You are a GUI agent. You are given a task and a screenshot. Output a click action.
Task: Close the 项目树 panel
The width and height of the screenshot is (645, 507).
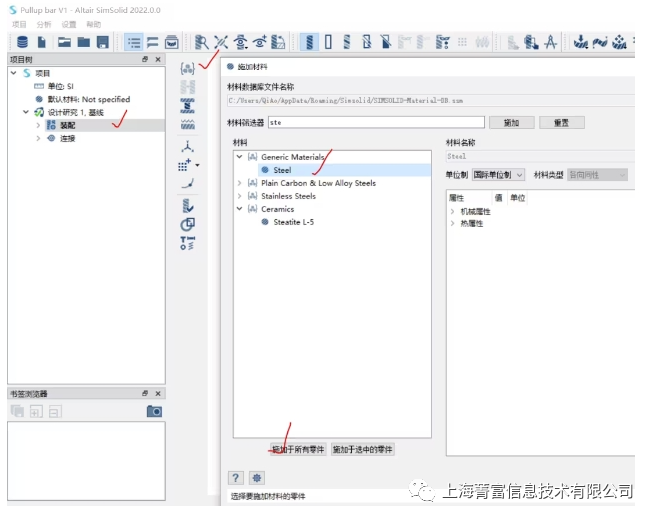[158, 59]
